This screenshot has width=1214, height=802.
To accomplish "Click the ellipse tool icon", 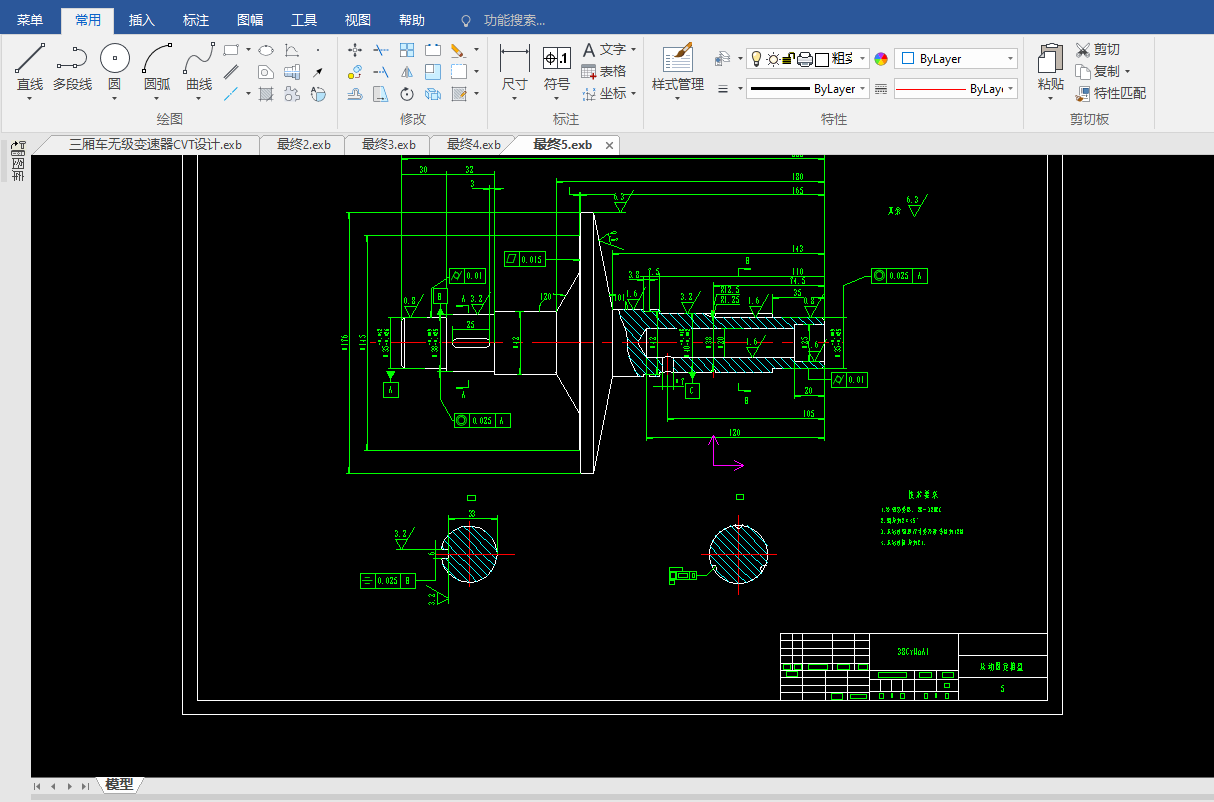I will pos(266,50).
